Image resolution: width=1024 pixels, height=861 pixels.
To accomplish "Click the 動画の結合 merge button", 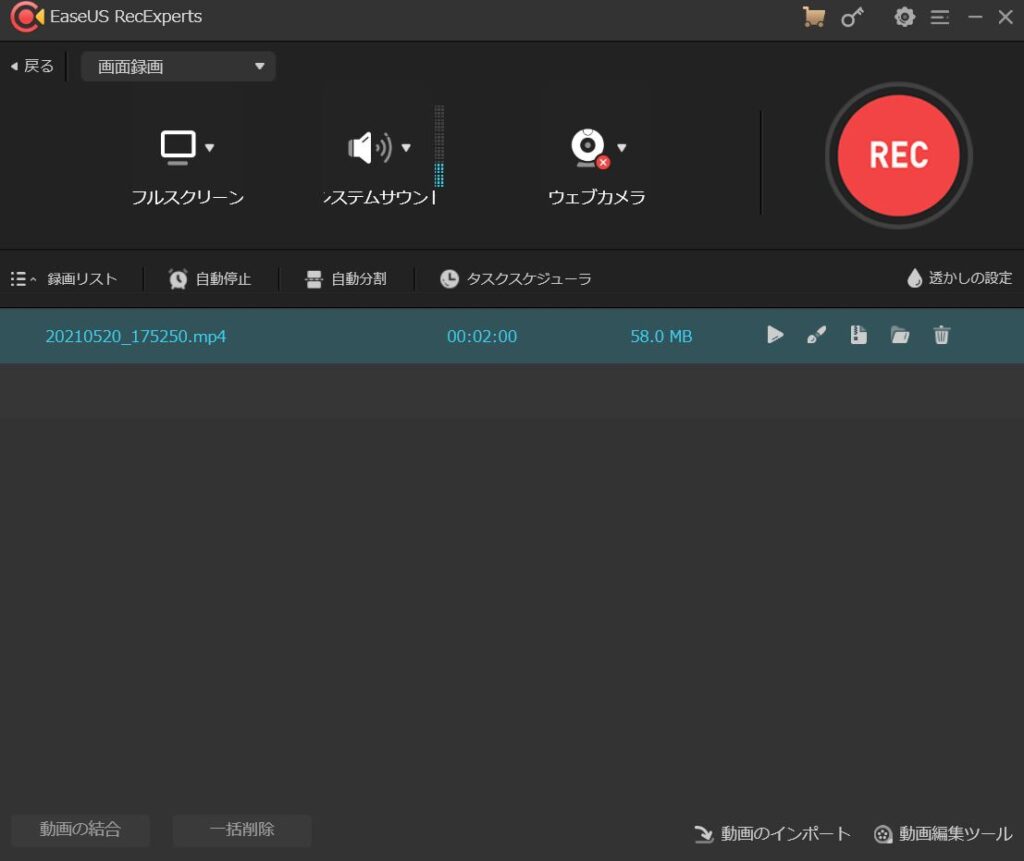I will click(80, 830).
